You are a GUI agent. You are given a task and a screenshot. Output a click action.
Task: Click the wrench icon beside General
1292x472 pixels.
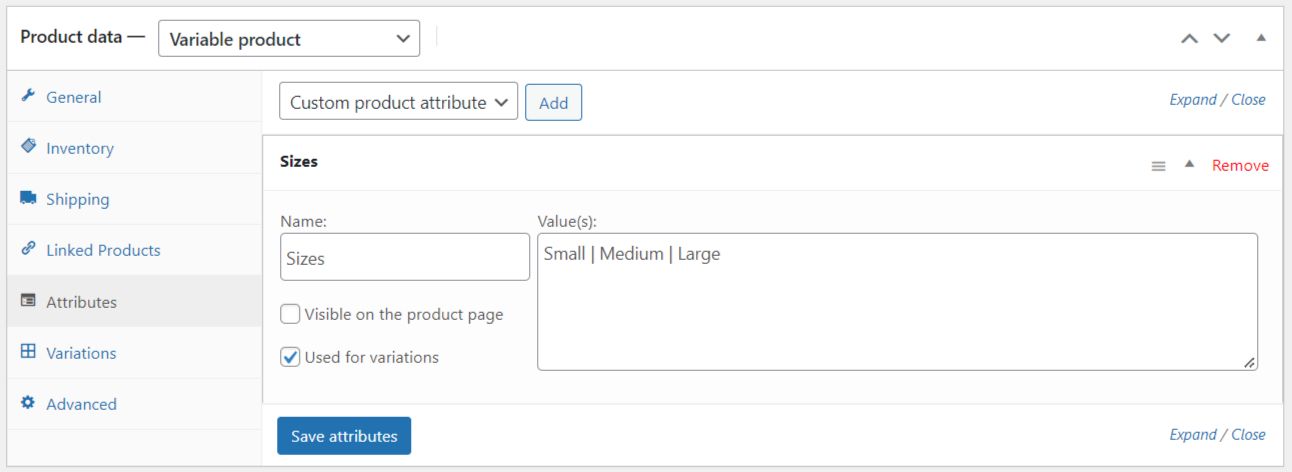(x=28, y=97)
